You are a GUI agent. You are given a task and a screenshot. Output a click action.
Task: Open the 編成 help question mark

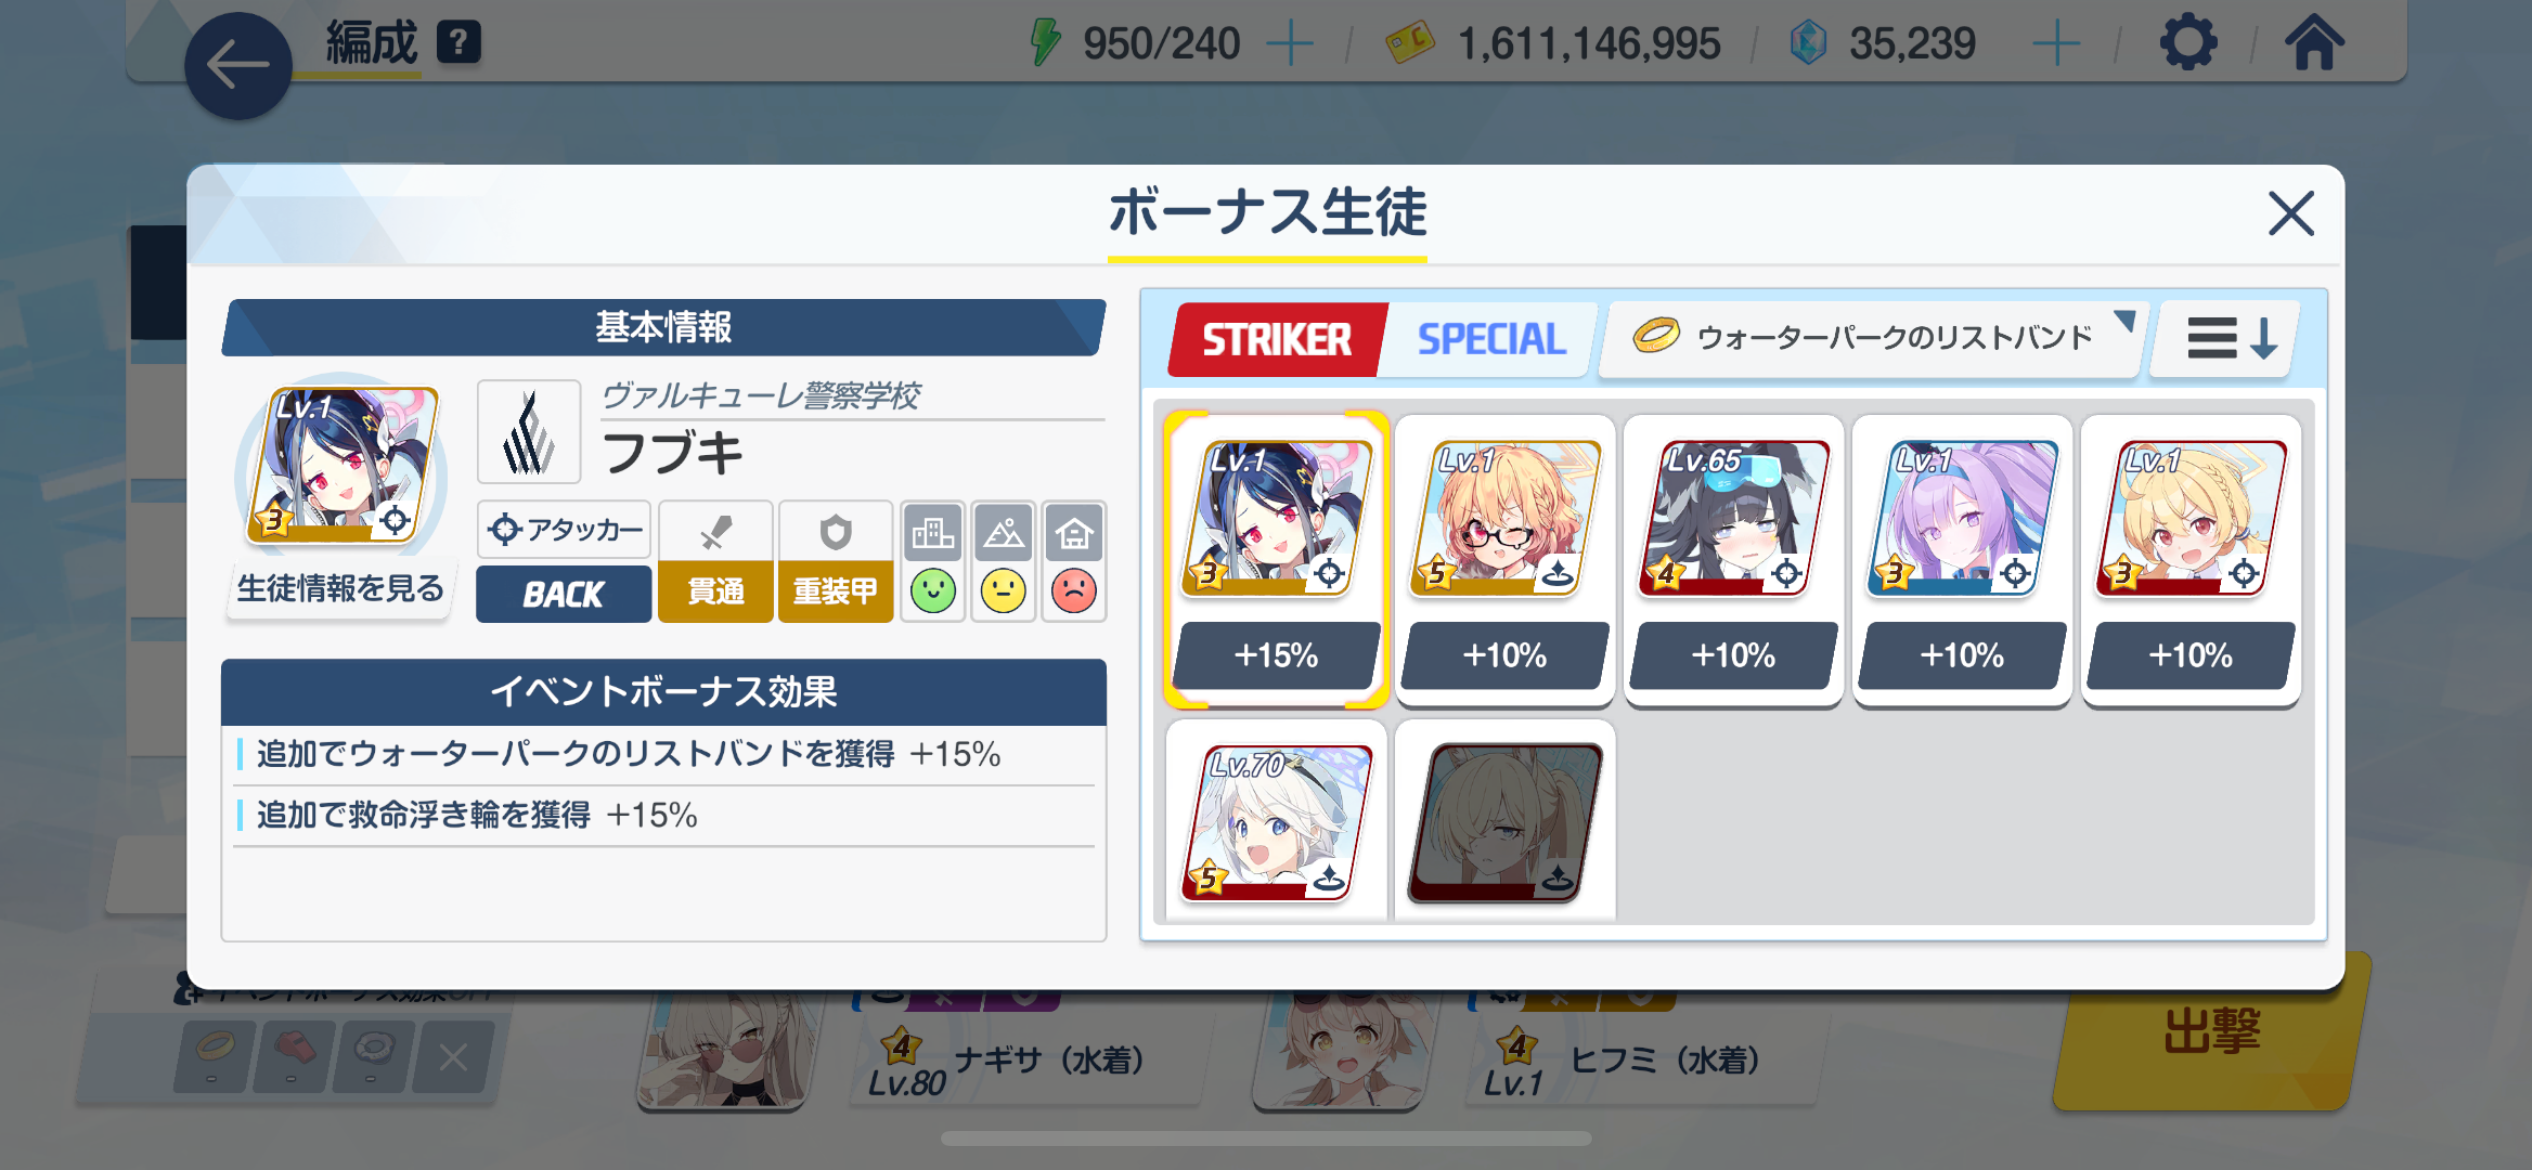459,44
